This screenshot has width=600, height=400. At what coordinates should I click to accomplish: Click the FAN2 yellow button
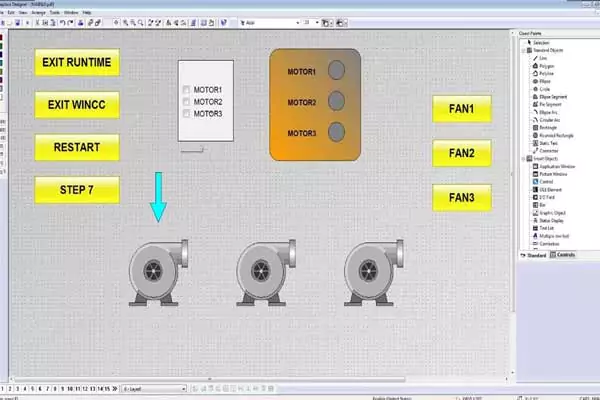pos(461,153)
